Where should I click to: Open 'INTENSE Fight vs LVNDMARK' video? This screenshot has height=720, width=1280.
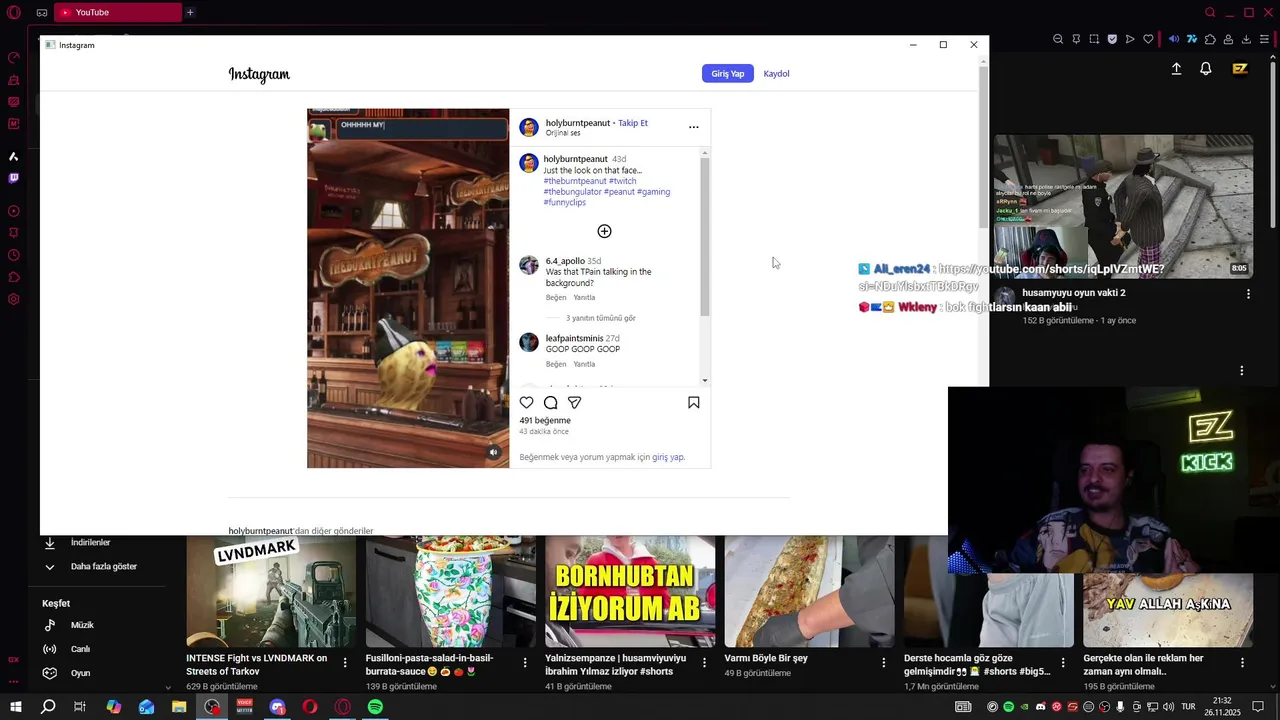click(271, 592)
